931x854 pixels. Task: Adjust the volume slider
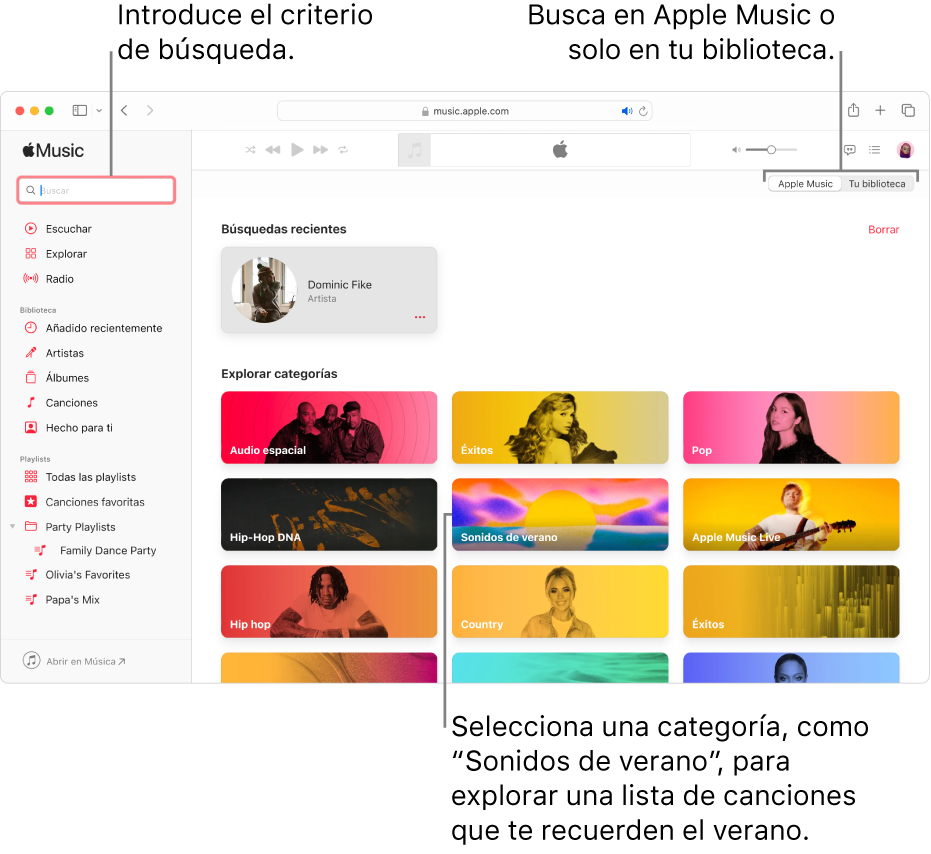pyautogui.click(x=771, y=149)
